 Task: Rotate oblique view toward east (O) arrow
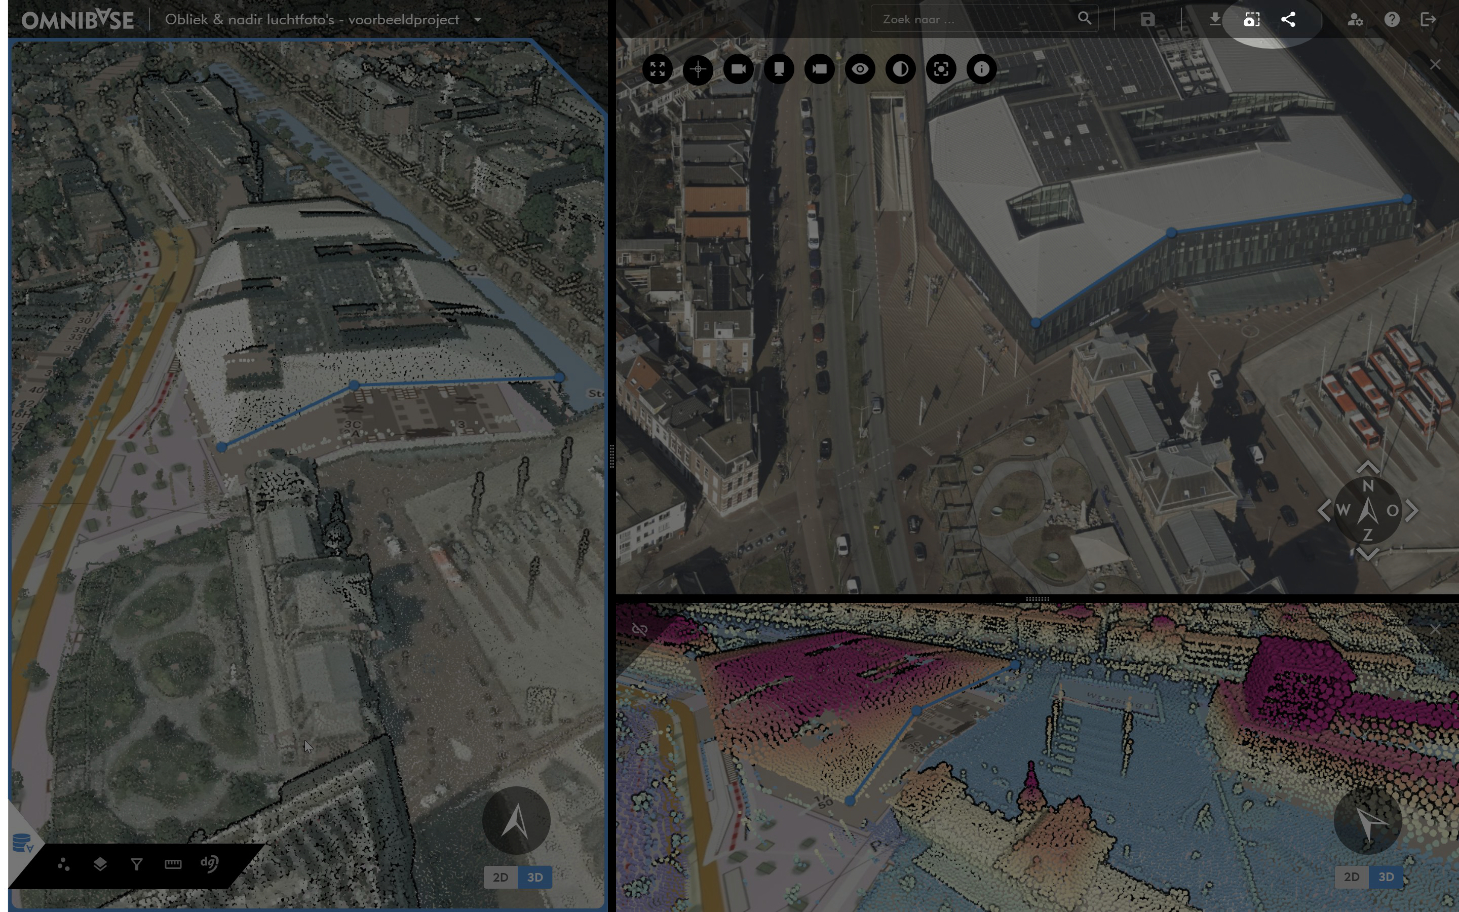coord(1411,511)
